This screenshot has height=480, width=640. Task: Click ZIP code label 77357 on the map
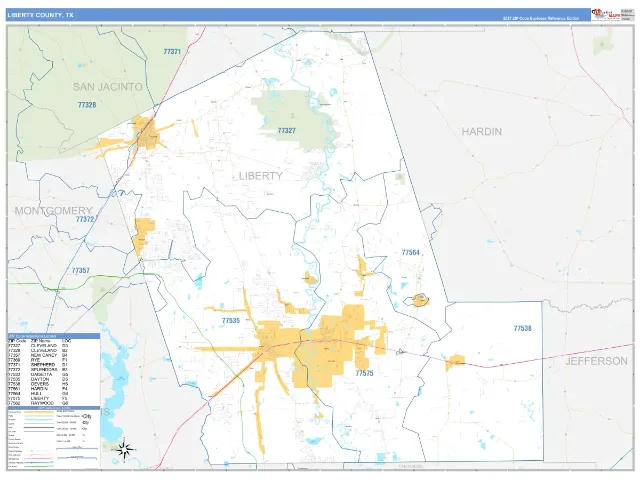point(80,270)
